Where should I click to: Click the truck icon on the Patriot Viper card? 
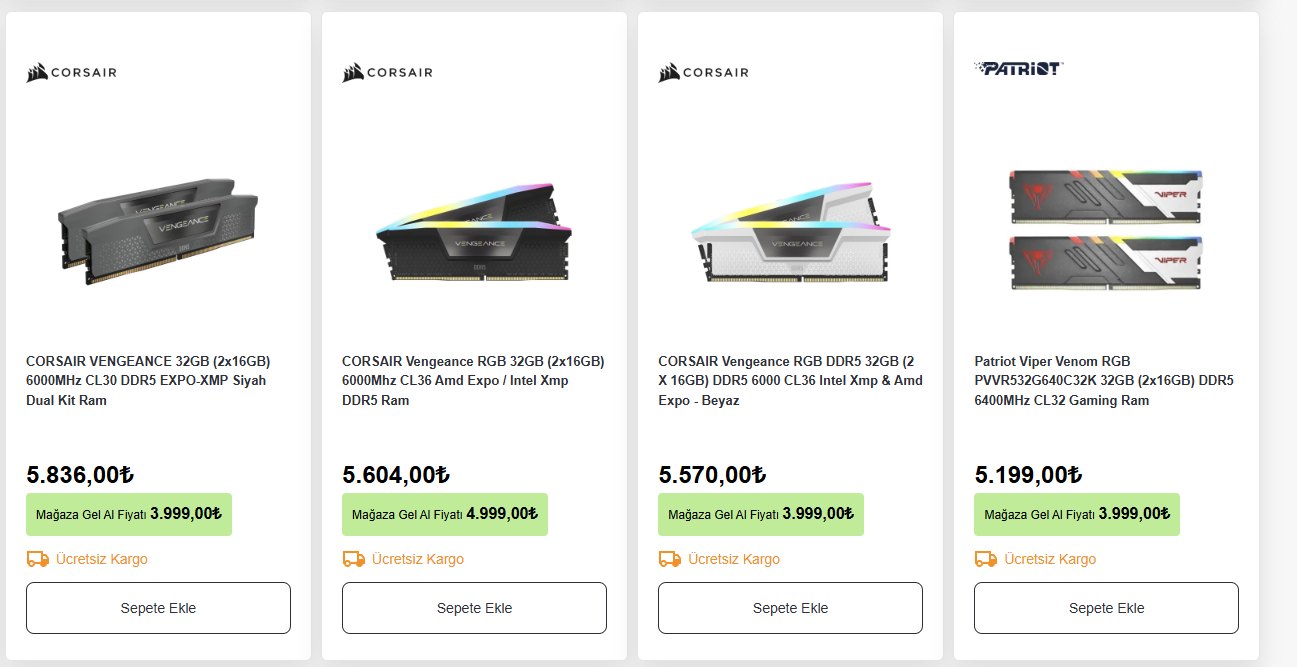click(986, 559)
